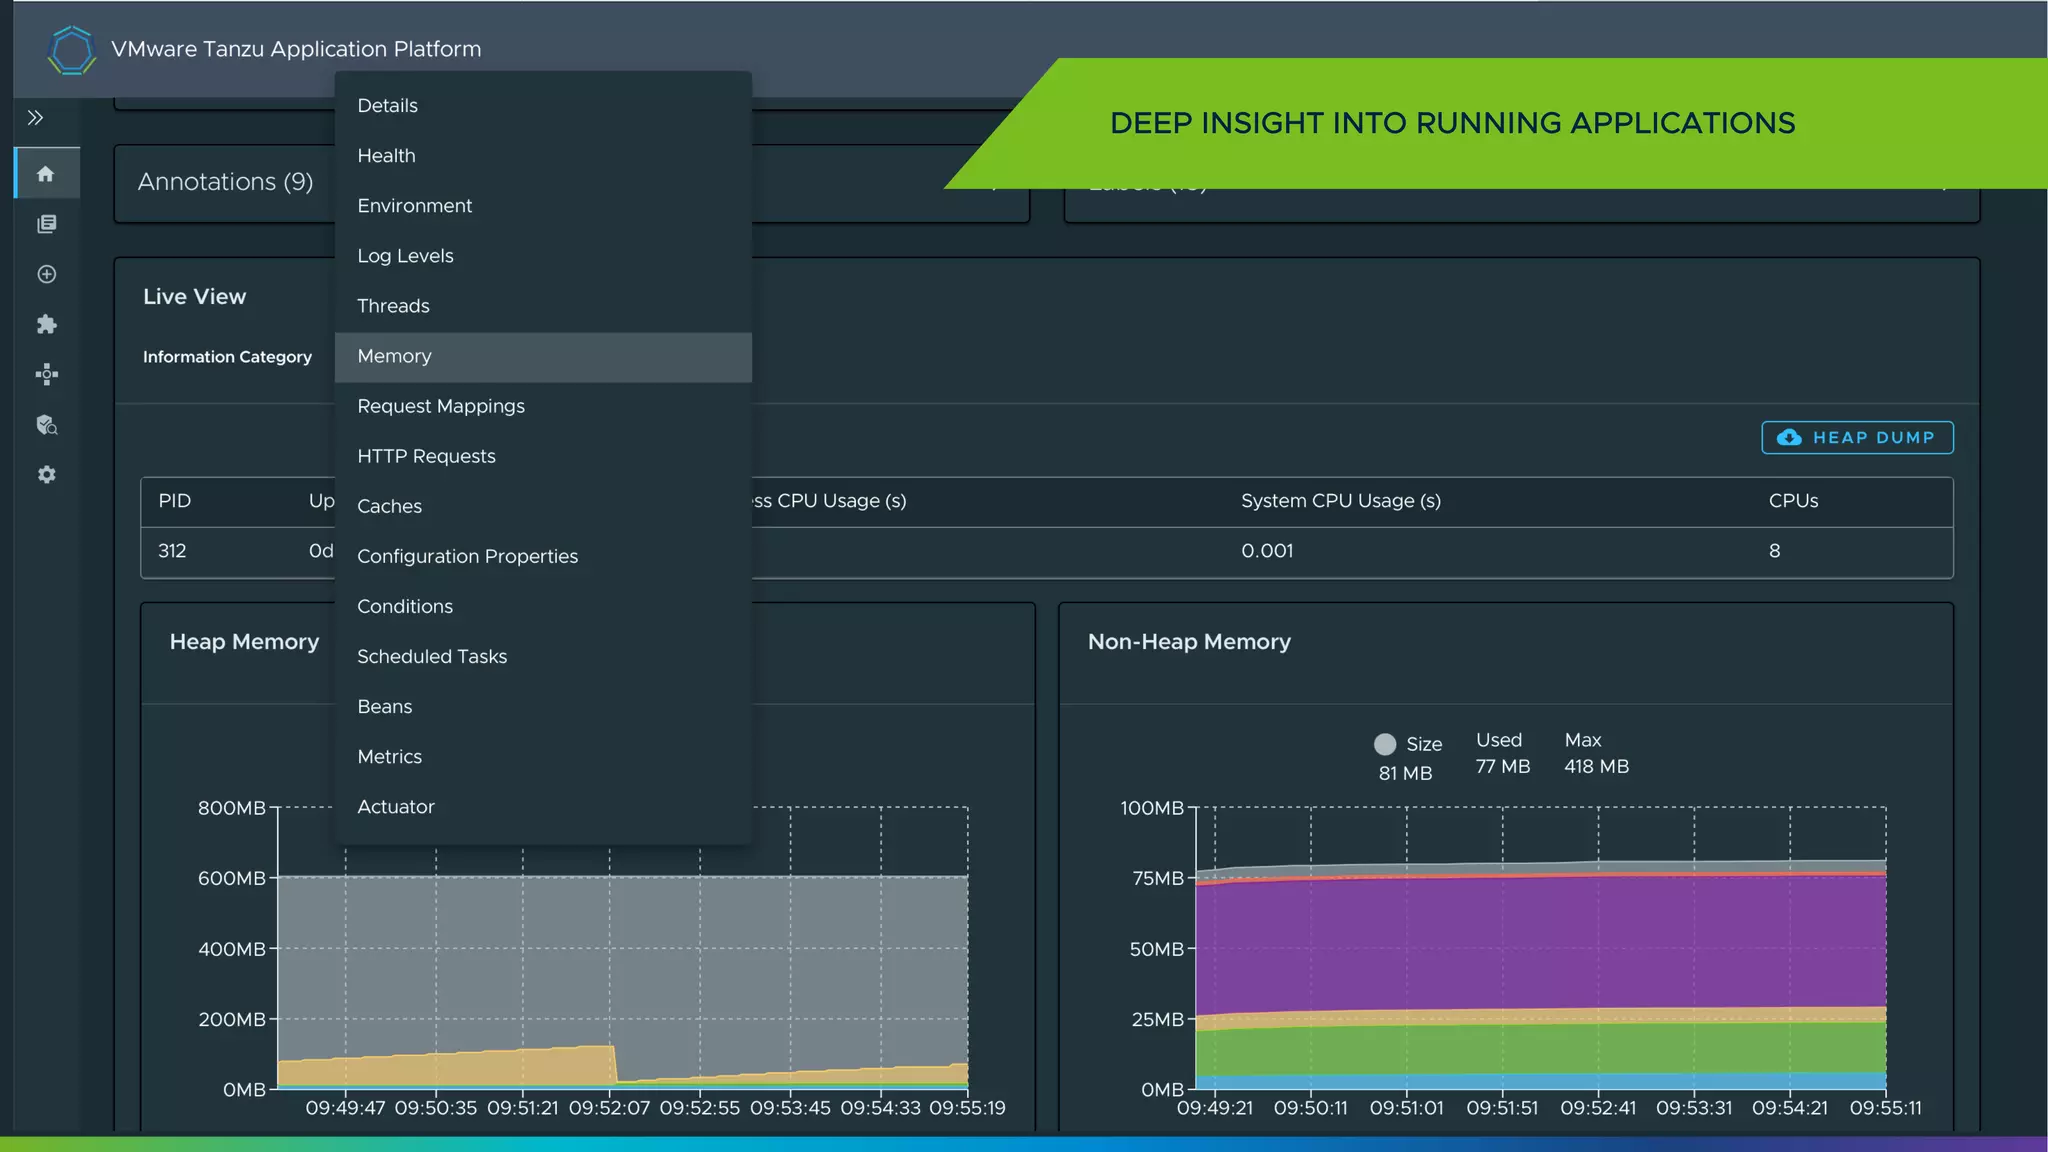Viewport: 2048px width, 1152px height.
Task: Go to the Home sidebar icon
Action: 46,174
